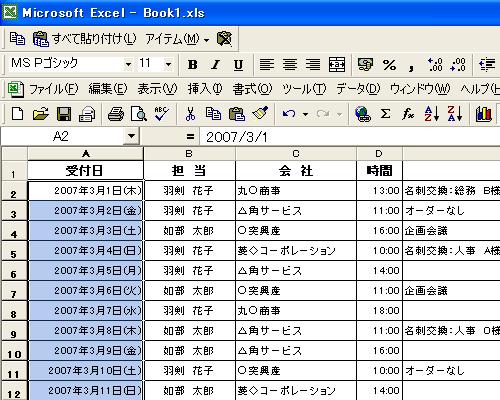
Task: Open the Chart Wizard icon
Action: [x=483, y=114]
